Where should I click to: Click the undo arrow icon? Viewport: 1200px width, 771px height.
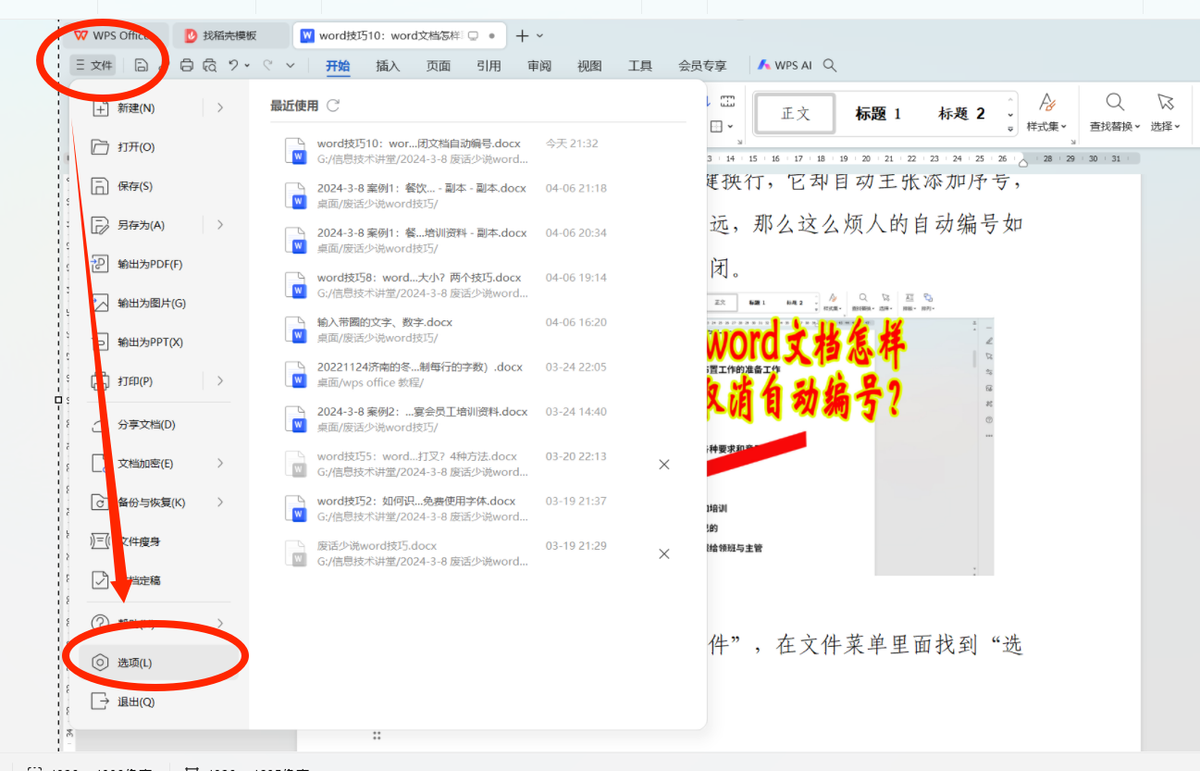233,65
